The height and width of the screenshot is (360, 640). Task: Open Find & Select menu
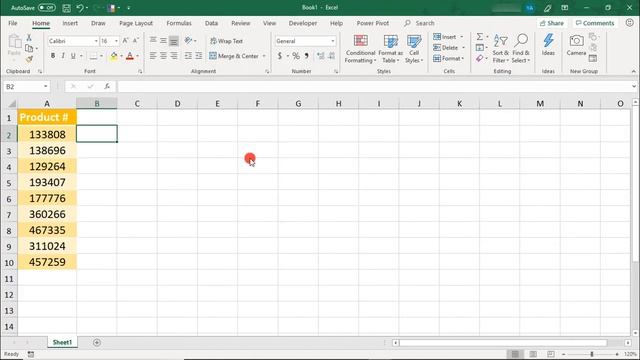[x=521, y=49]
